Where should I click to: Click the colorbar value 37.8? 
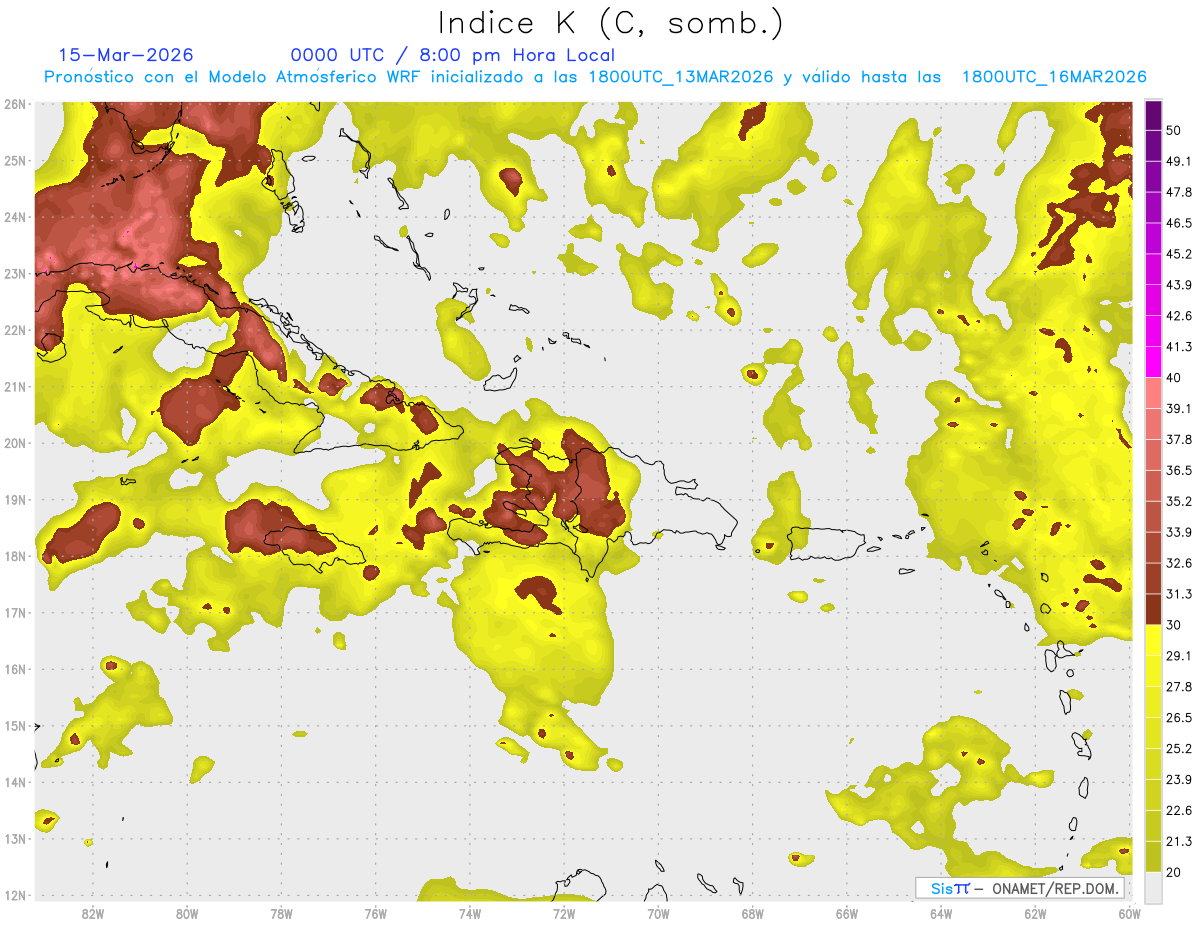tap(1179, 439)
